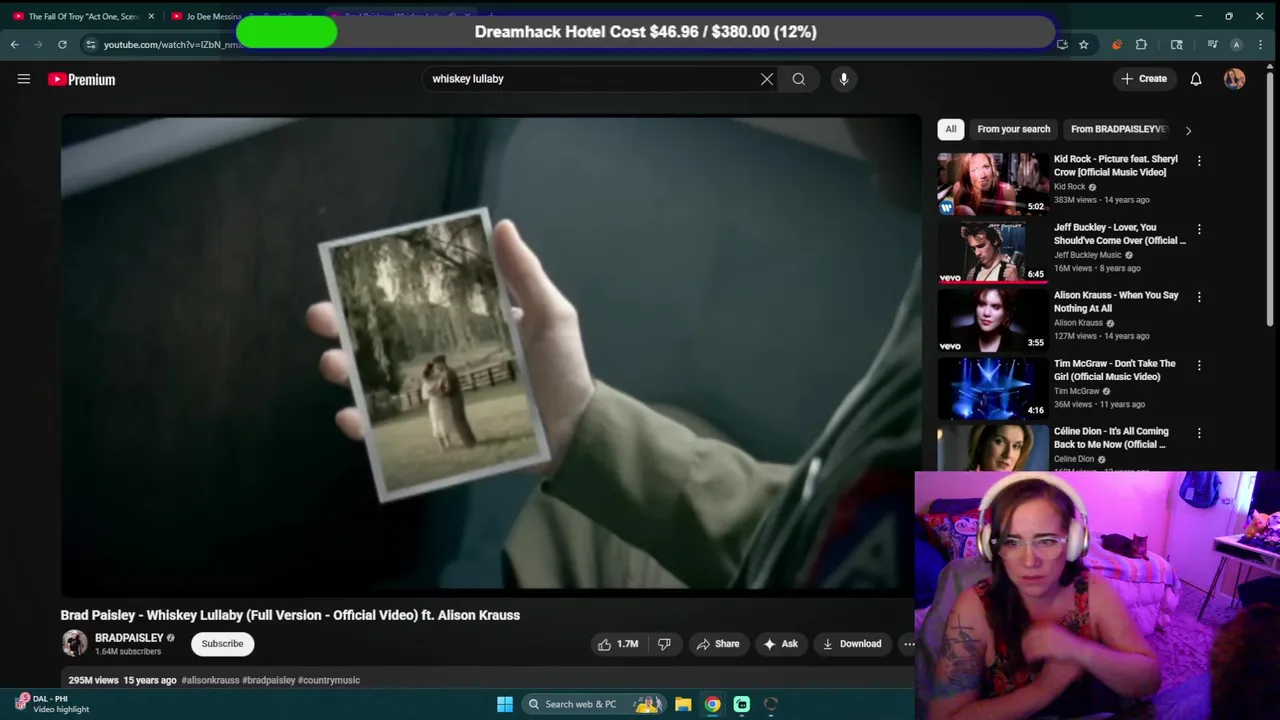Screen dimensions: 1280x720
Task: Open green app icon on taskbar
Action: pyautogui.click(x=742, y=704)
